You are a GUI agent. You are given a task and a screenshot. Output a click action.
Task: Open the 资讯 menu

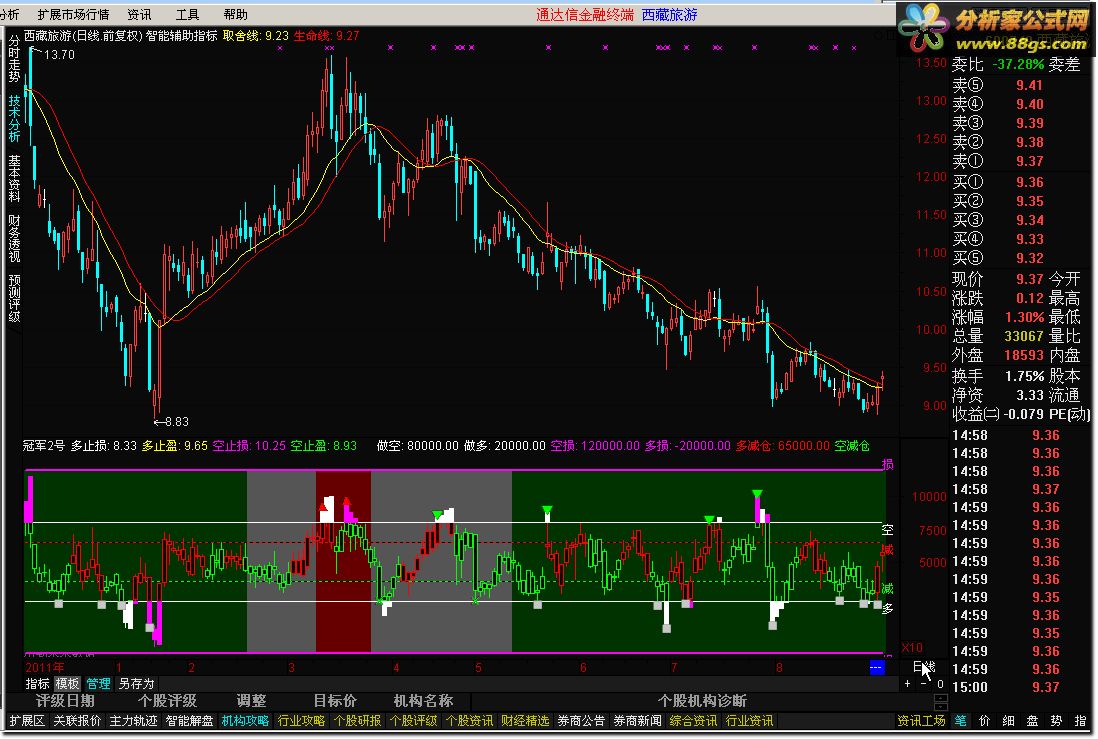coord(139,14)
